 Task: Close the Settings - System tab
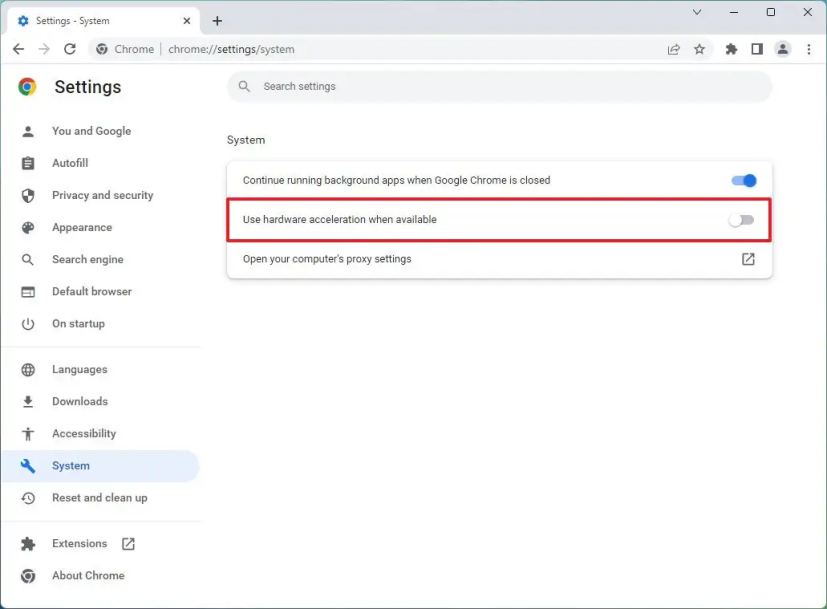187,21
